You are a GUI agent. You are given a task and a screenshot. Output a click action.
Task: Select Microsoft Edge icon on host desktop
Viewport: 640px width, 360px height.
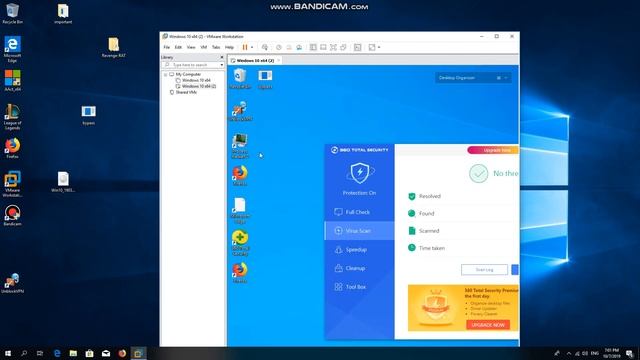(12, 49)
